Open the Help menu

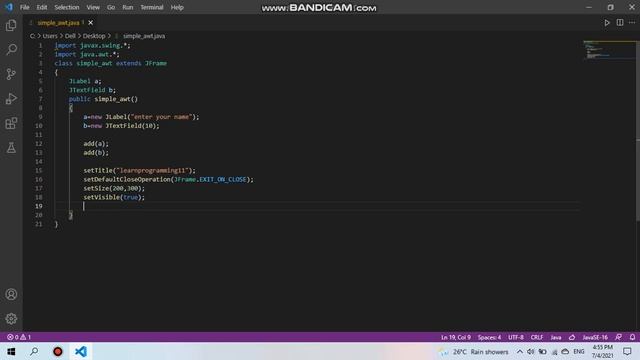coord(177,7)
